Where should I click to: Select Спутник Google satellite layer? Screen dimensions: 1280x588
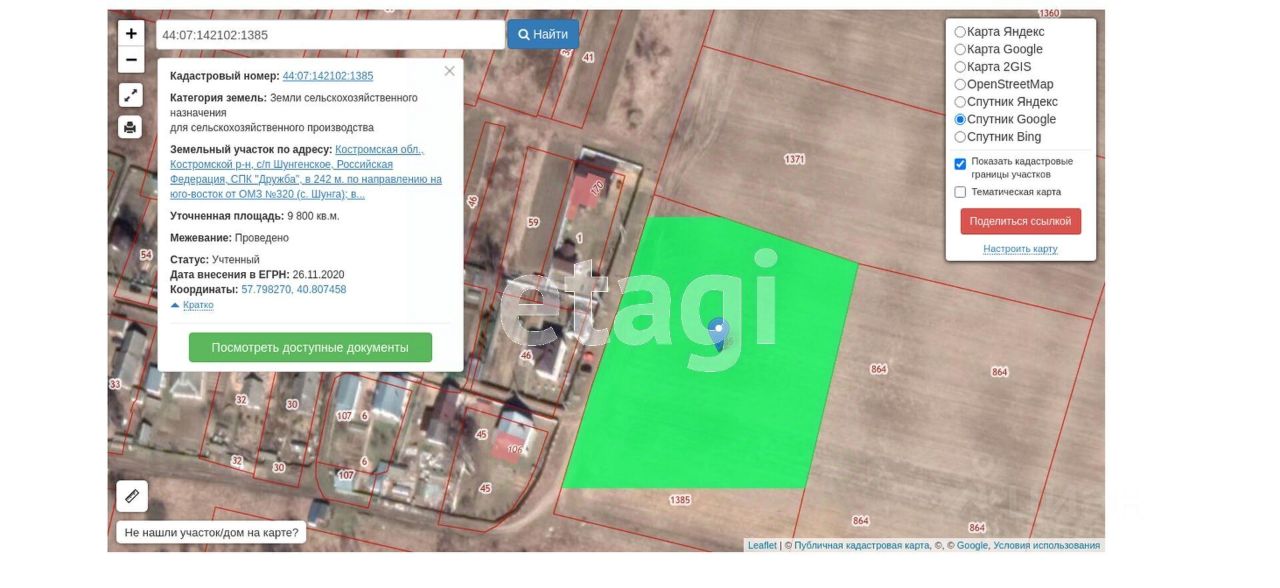[x=960, y=119]
